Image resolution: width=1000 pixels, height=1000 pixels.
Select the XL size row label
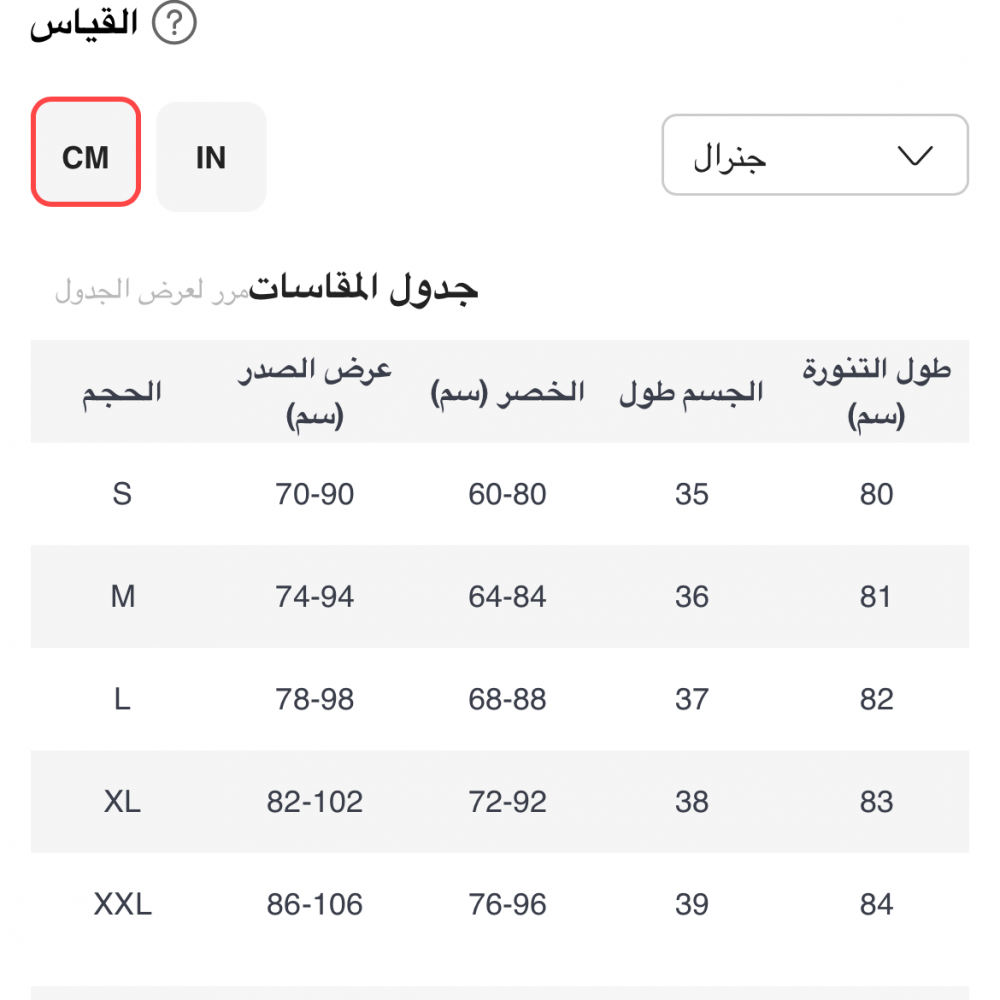coord(122,802)
